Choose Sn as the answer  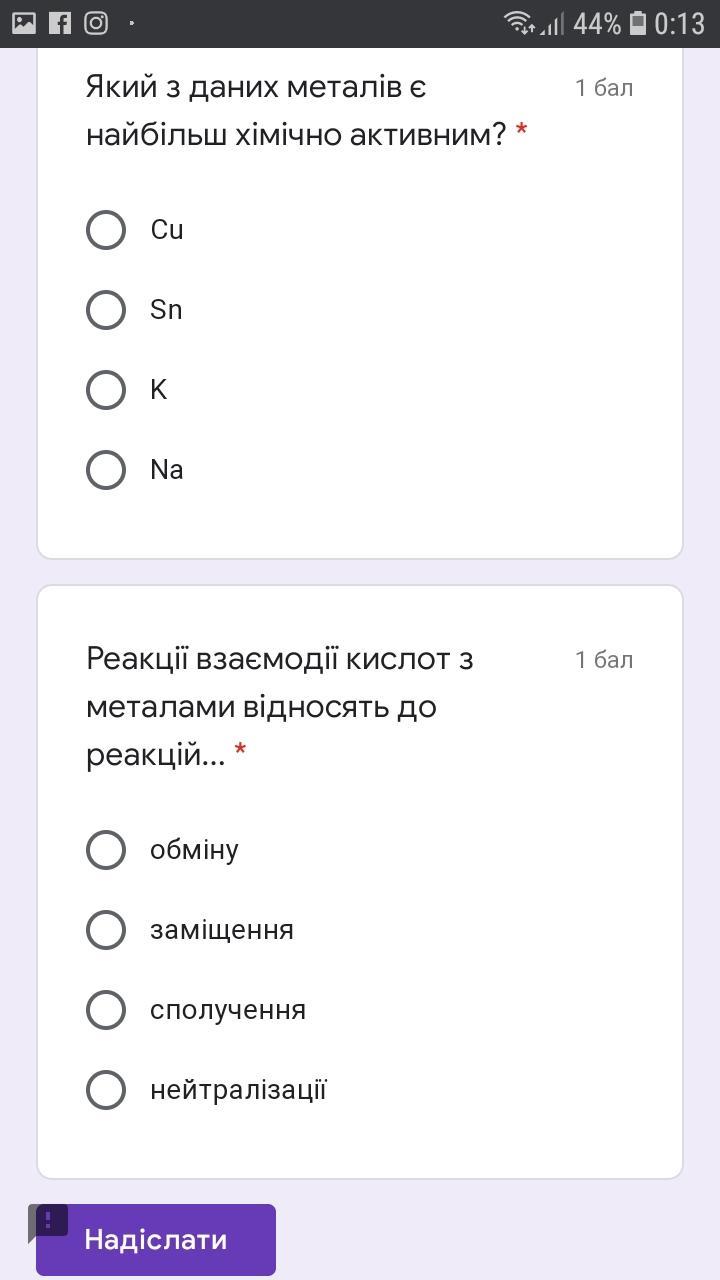(106, 310)
